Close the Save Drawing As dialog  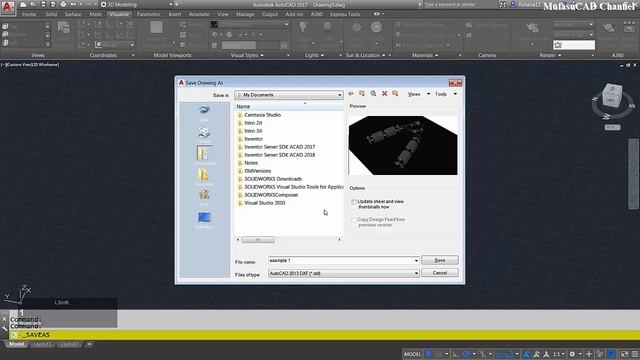455,83
